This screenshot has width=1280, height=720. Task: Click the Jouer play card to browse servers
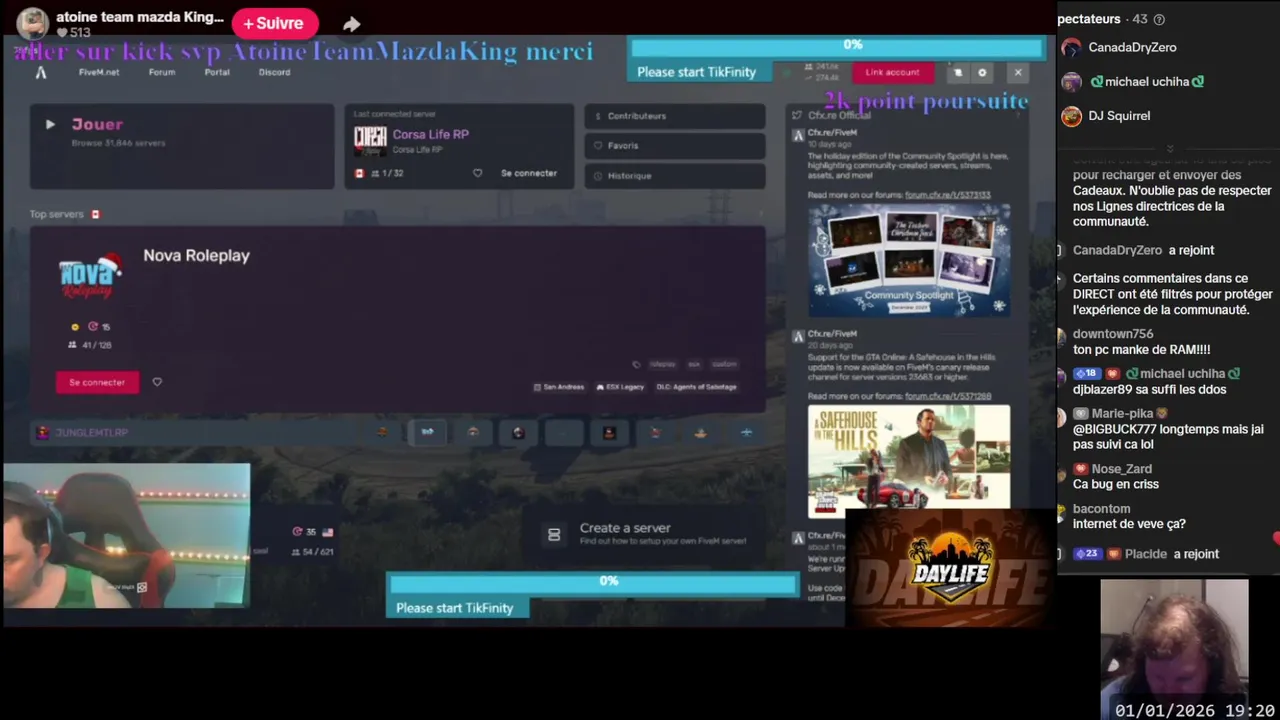(x=182, y=146)
